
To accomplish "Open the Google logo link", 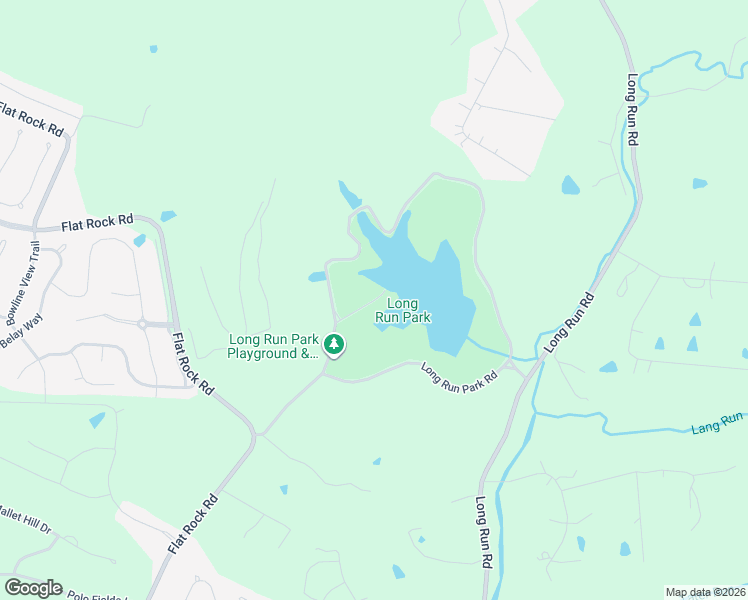I will 33,588.
